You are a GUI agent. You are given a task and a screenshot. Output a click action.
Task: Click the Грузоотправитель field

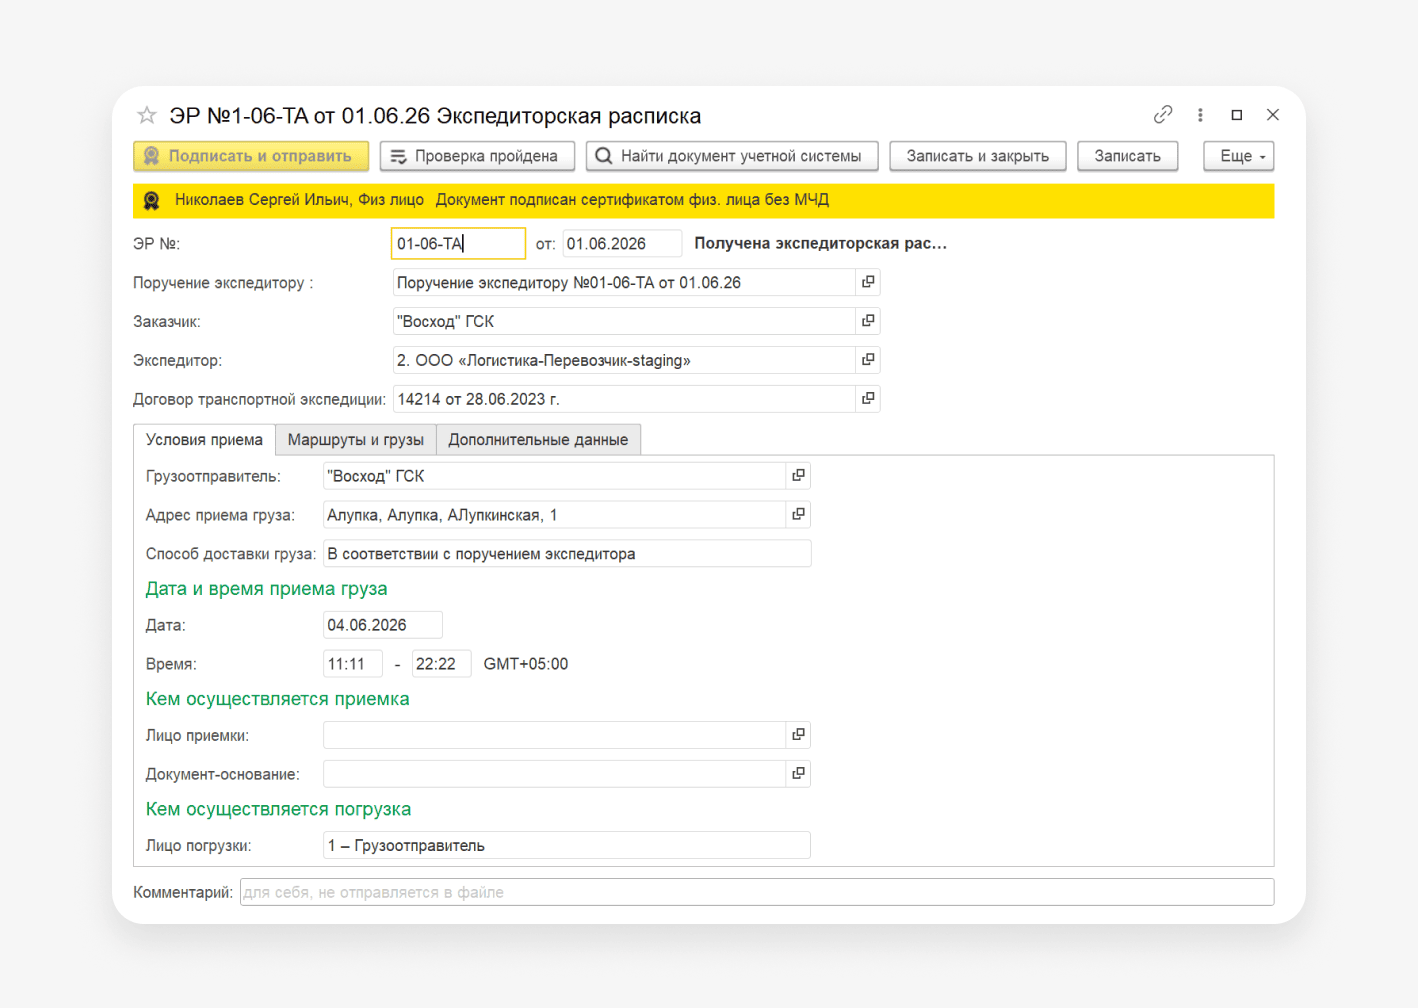pyautogui.click(x=554, y=477)
